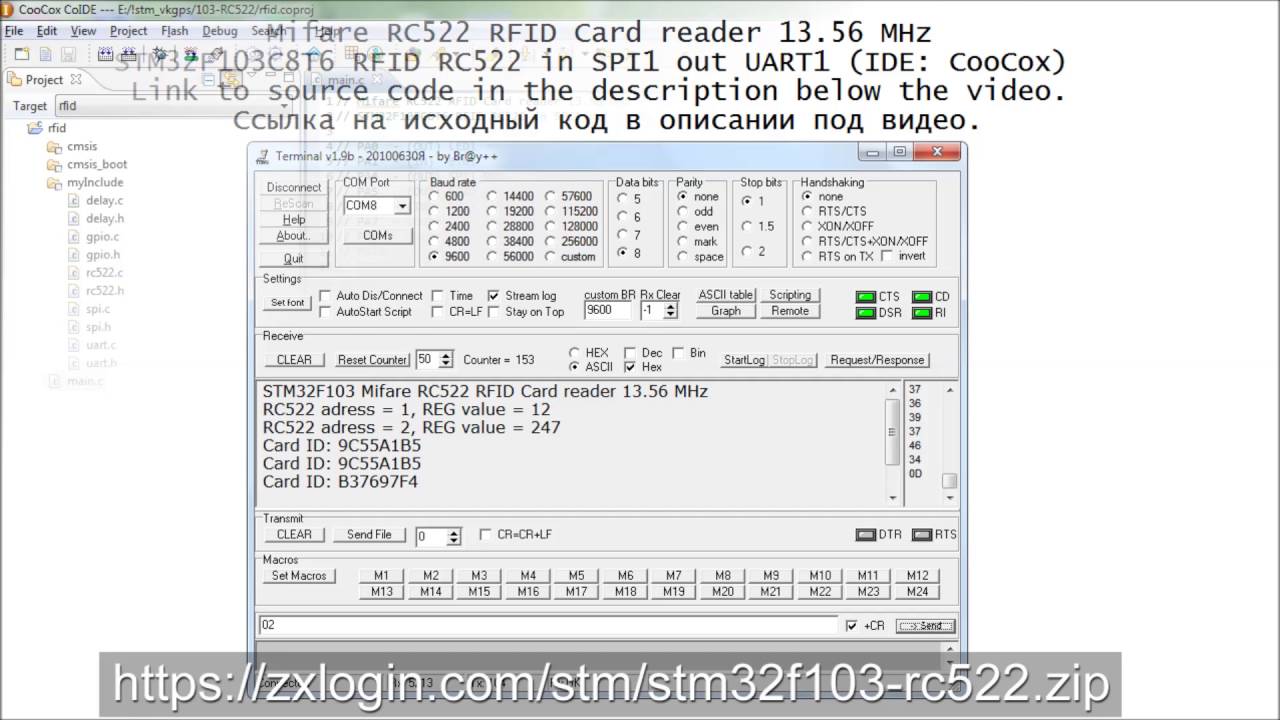Uncheck the Stream log checkbox
Image resolution: width=1280 pixels, height=720 pixels.
pos(494,296)
